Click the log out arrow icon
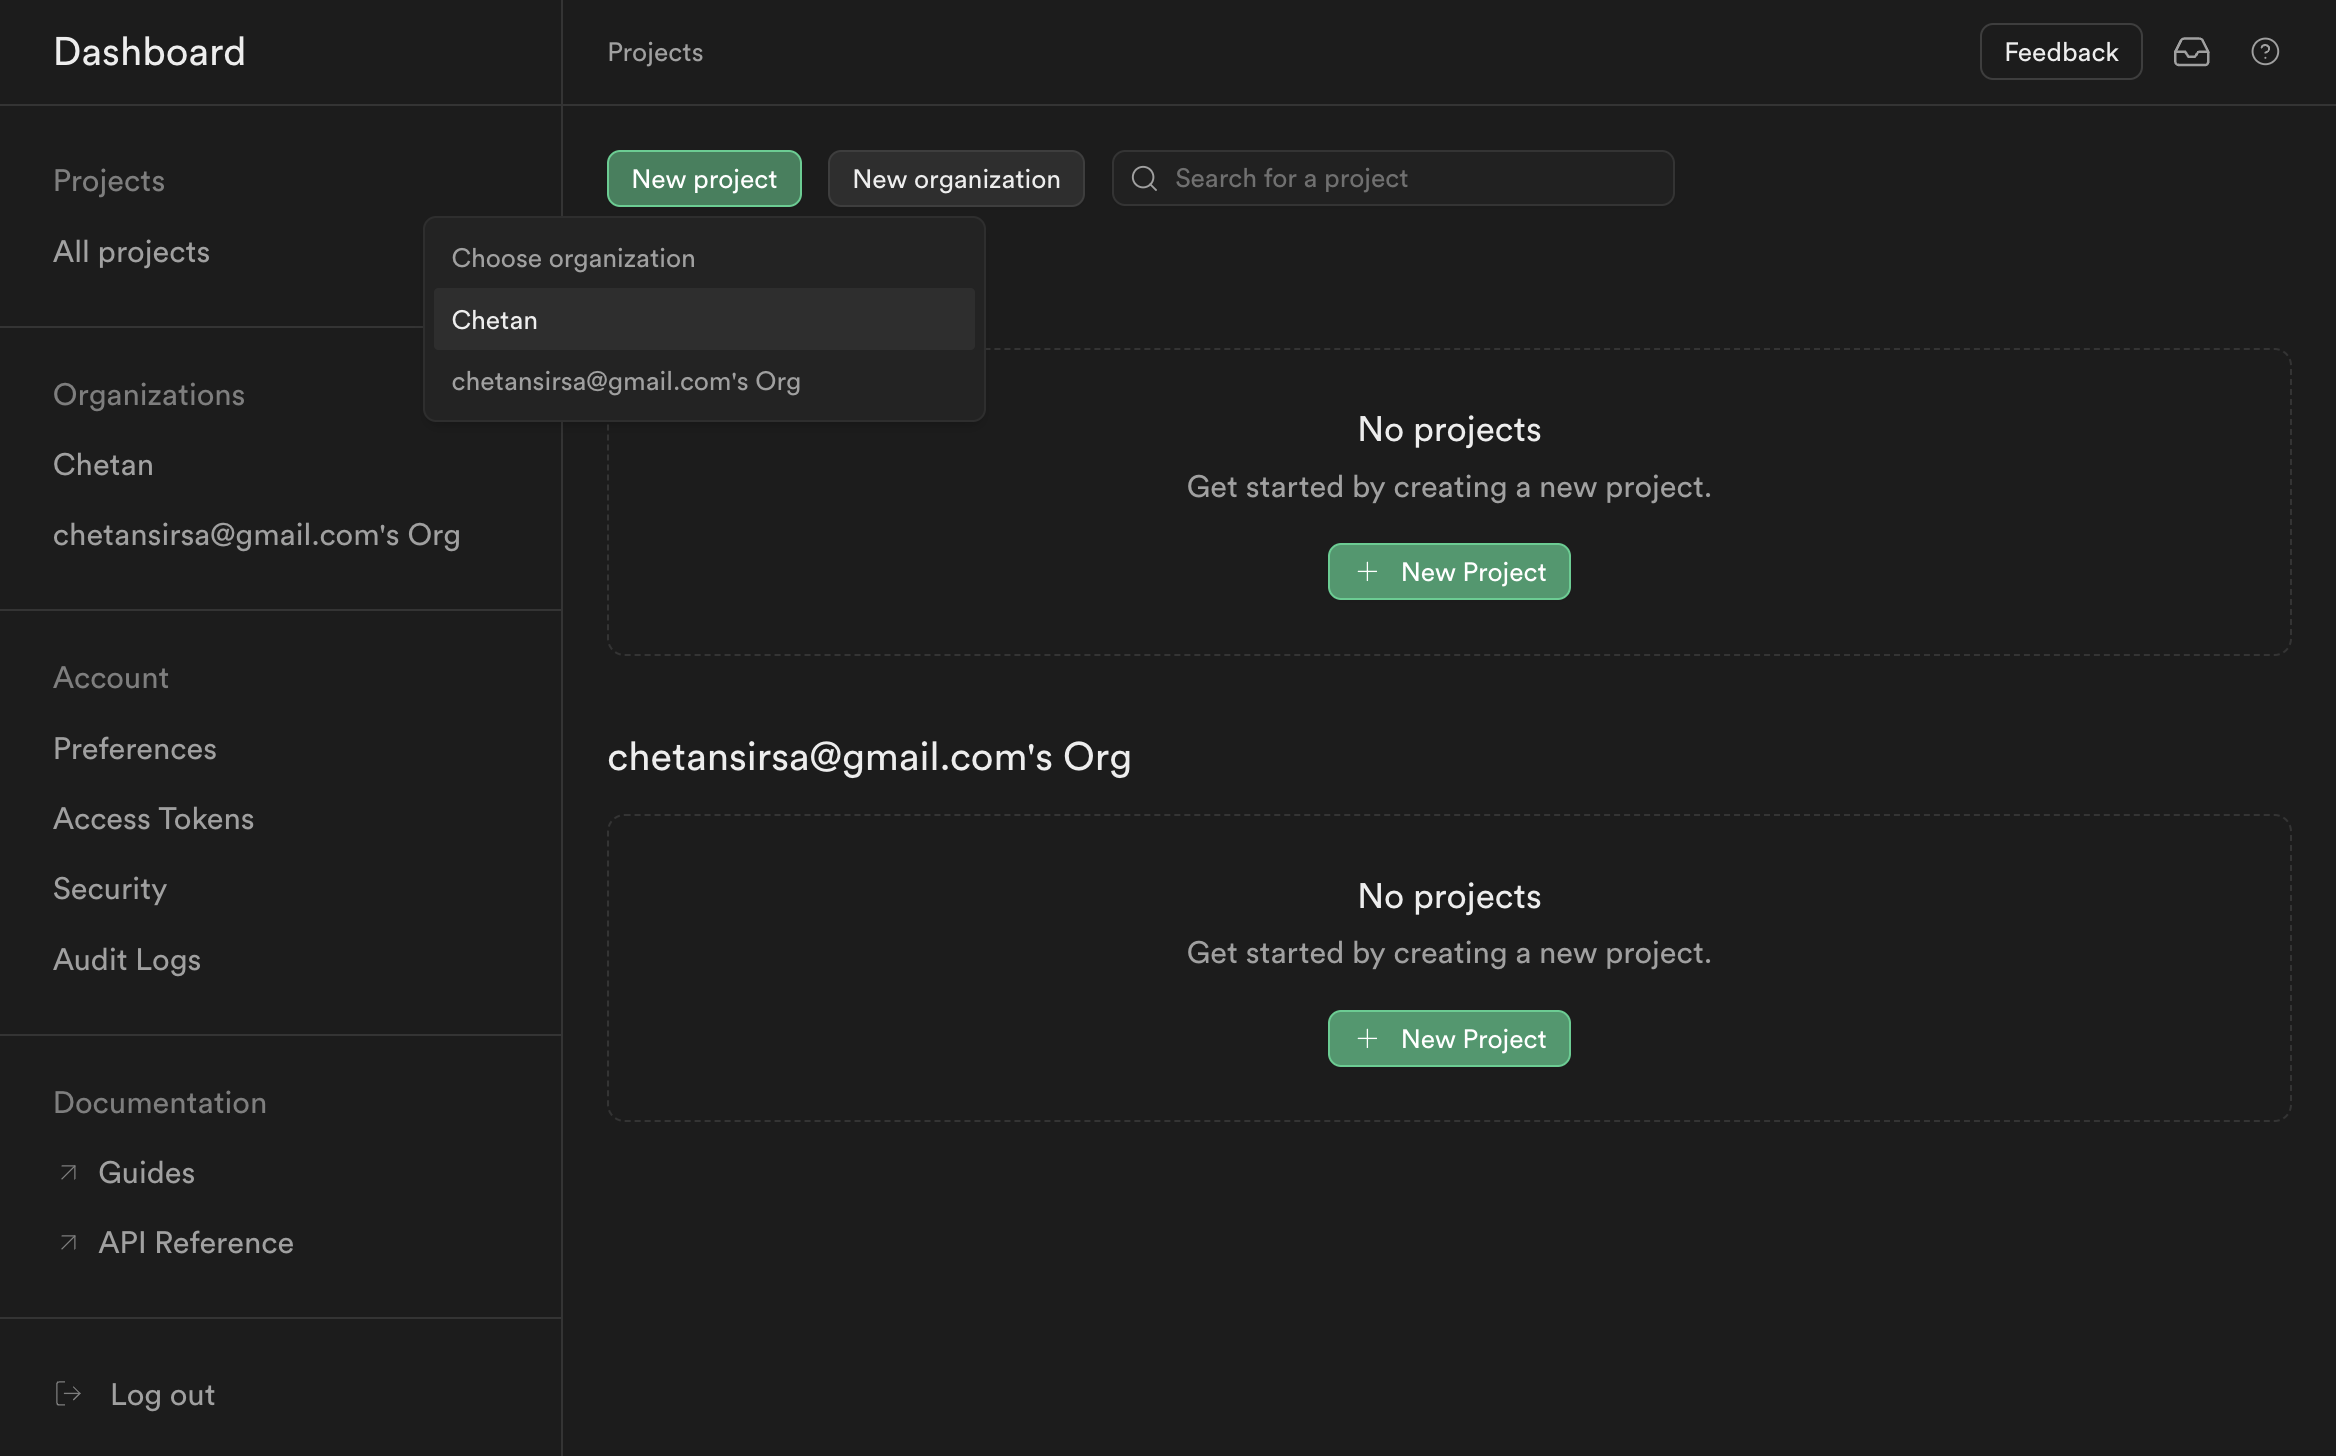2336x1456 pixels. coord(68,1394)
